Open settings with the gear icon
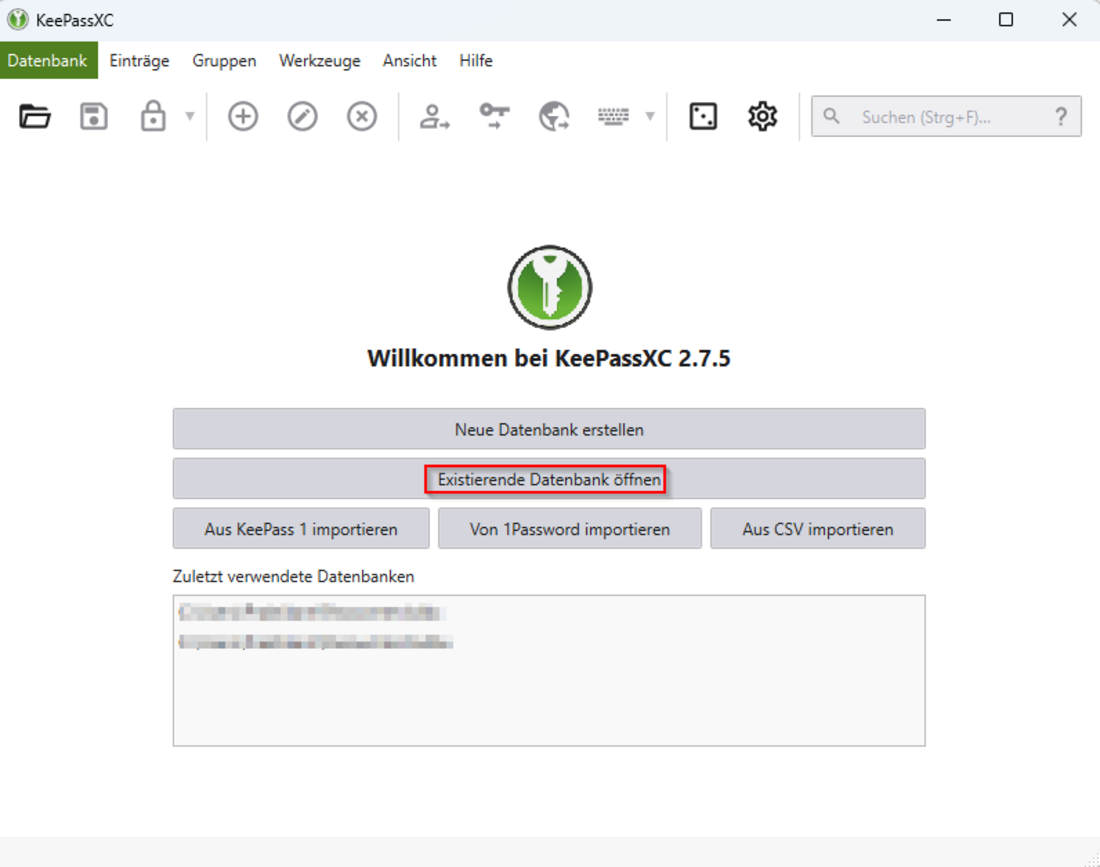This screenshot has height=867, width=1100. pos(762,116)
